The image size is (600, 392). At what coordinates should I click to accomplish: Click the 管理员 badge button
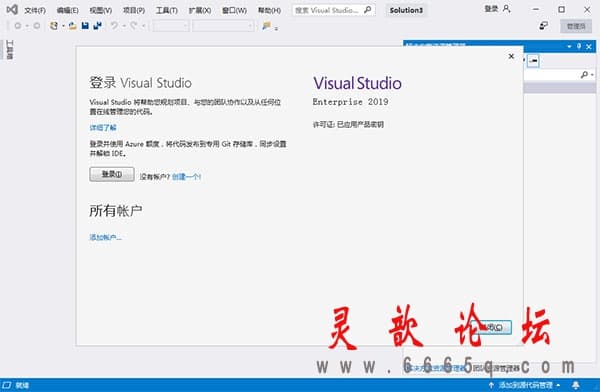click(x=576, y=26)
